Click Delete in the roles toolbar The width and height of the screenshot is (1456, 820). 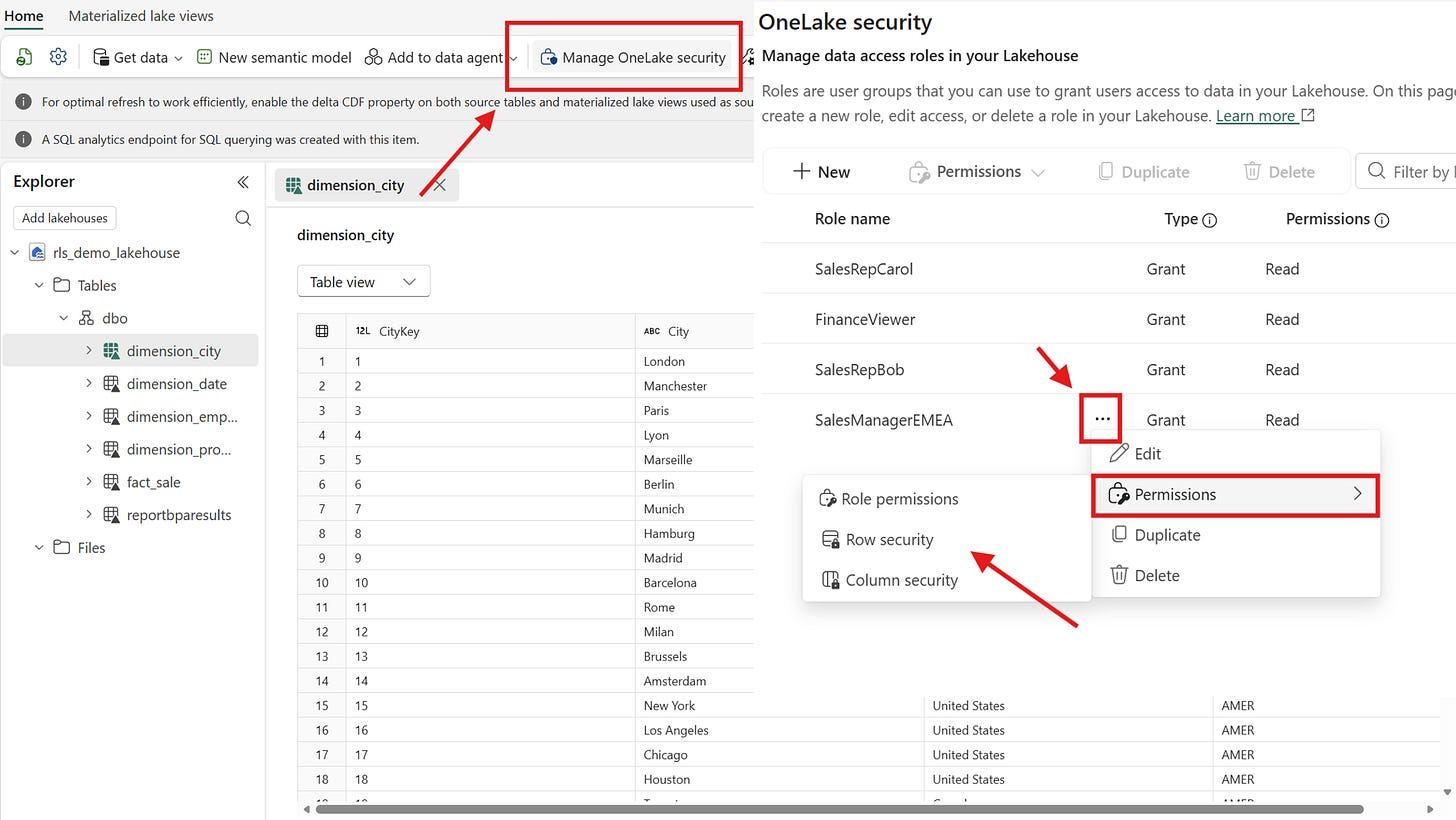click(x=1279, y=172)
